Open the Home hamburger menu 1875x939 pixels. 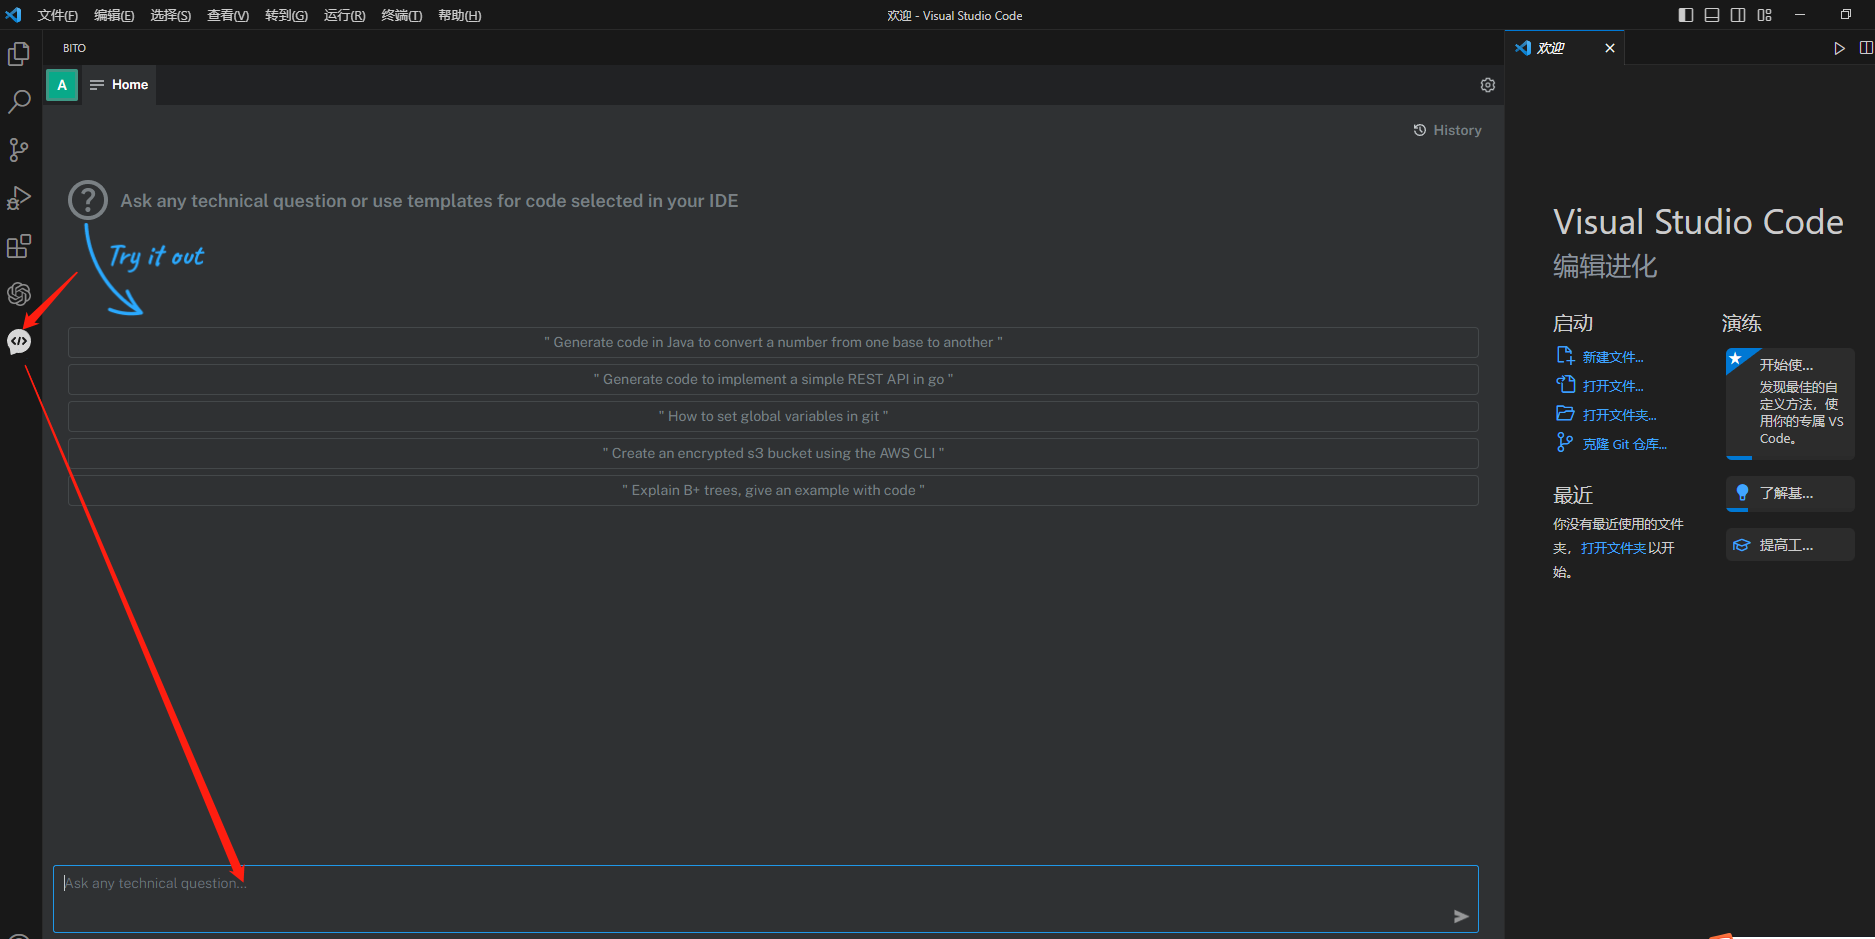pos(97,85)
